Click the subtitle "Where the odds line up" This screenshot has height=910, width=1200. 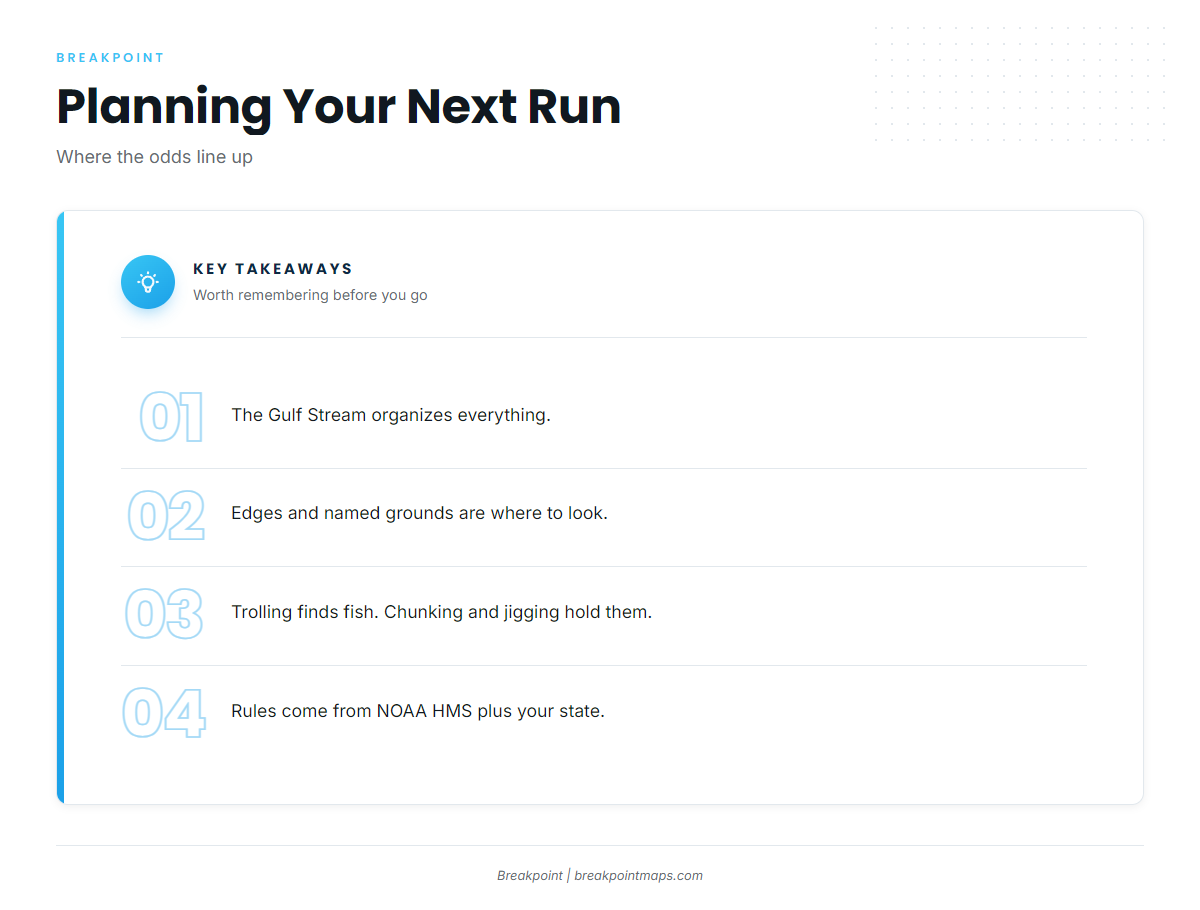tap(154, 157)
